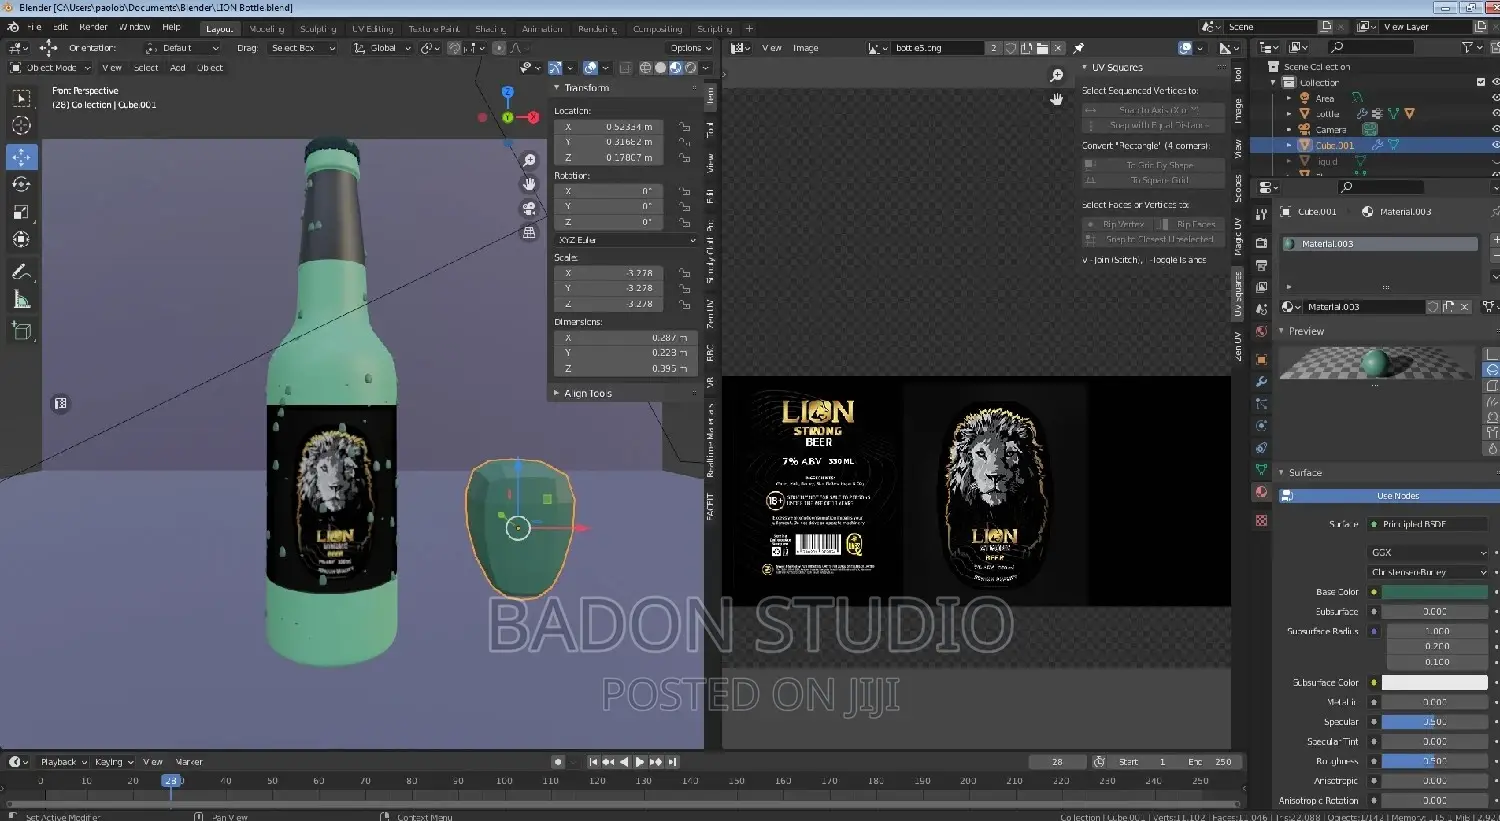Screen dimensions: 1500x821
Task: Switch to the UV Editing workspace tab
Action: coord(372,29)
